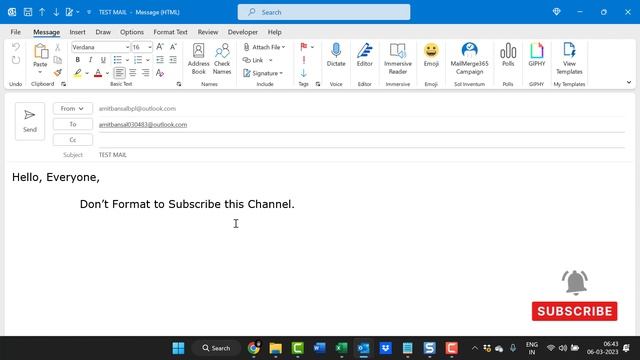Click the Send button
The height and width of the screenshot is (360, 640).
(x=30, y=121)
